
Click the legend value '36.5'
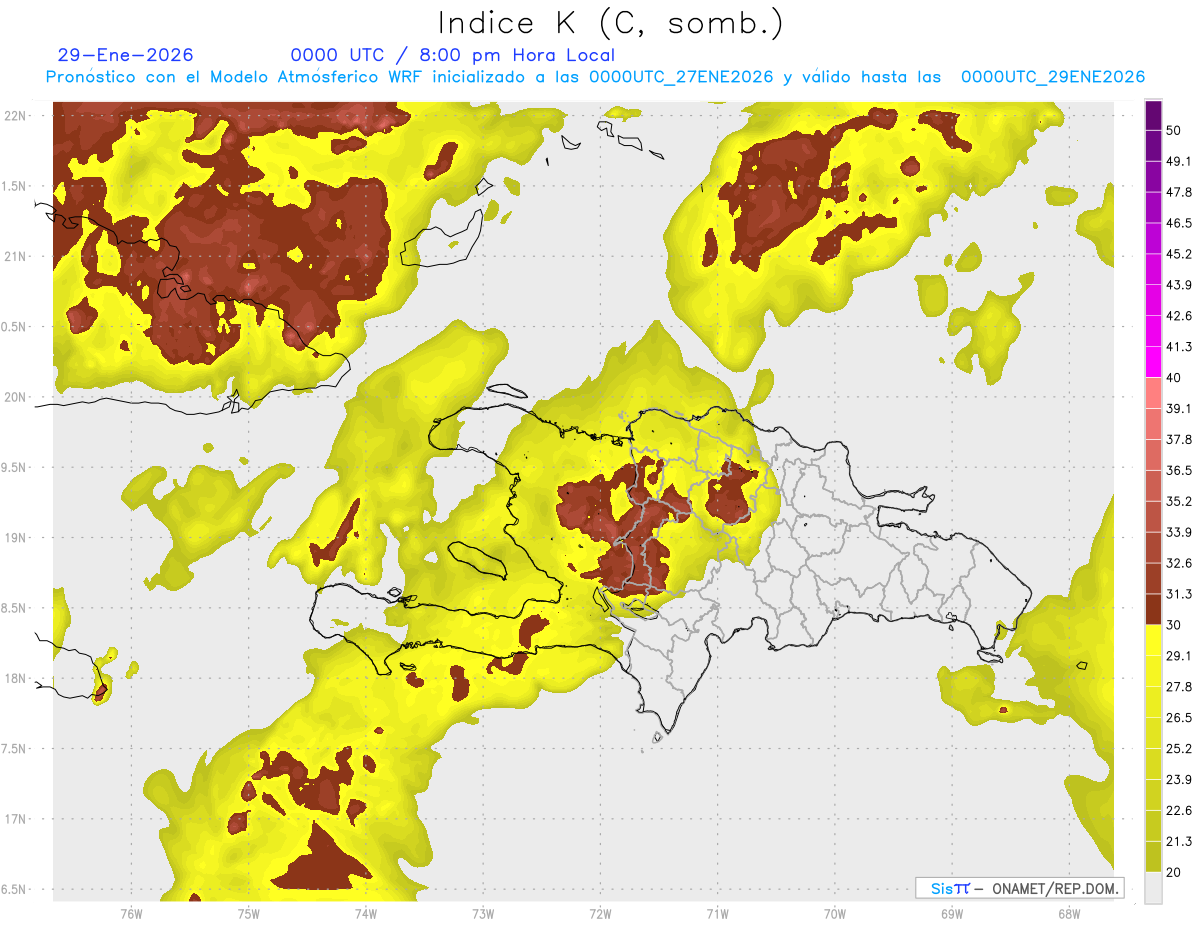pyautogui.click(x=1179, y=470)
